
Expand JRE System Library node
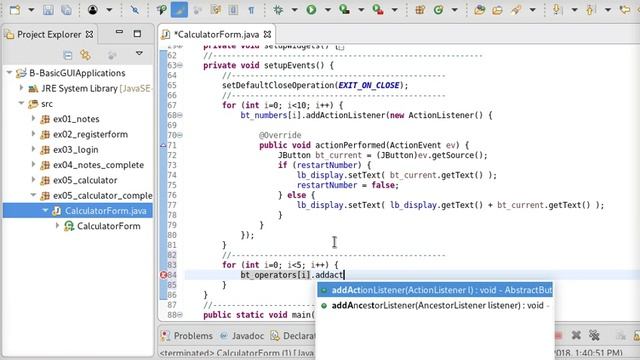21,88
